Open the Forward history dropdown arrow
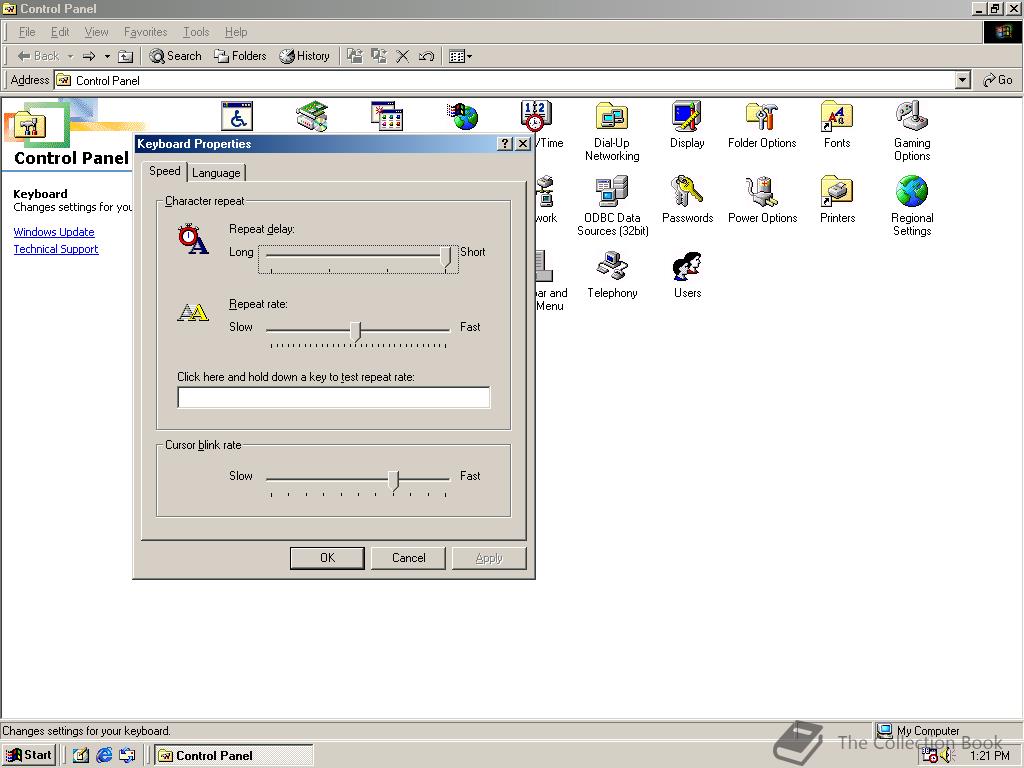The image size is (1024, 768). (107, 57)
